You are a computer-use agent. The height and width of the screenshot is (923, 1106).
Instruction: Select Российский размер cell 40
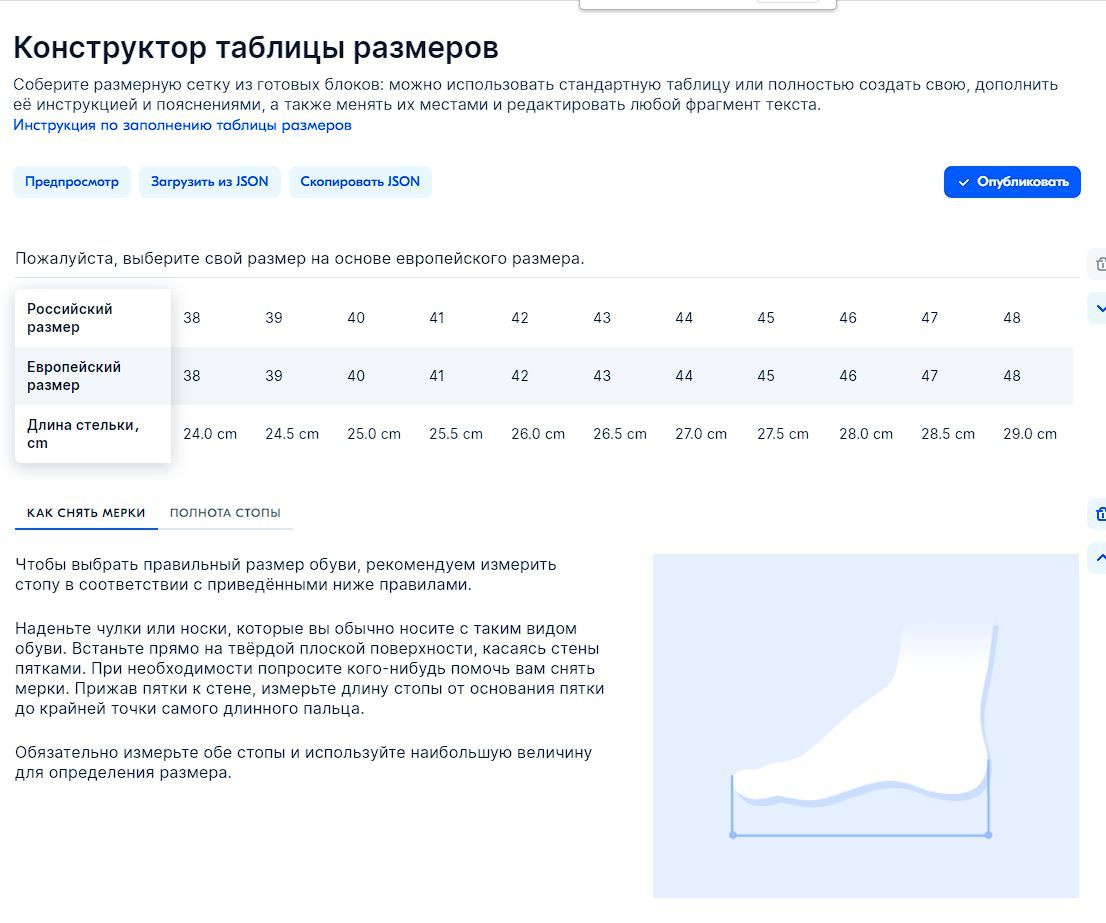(x=356, y=318)
